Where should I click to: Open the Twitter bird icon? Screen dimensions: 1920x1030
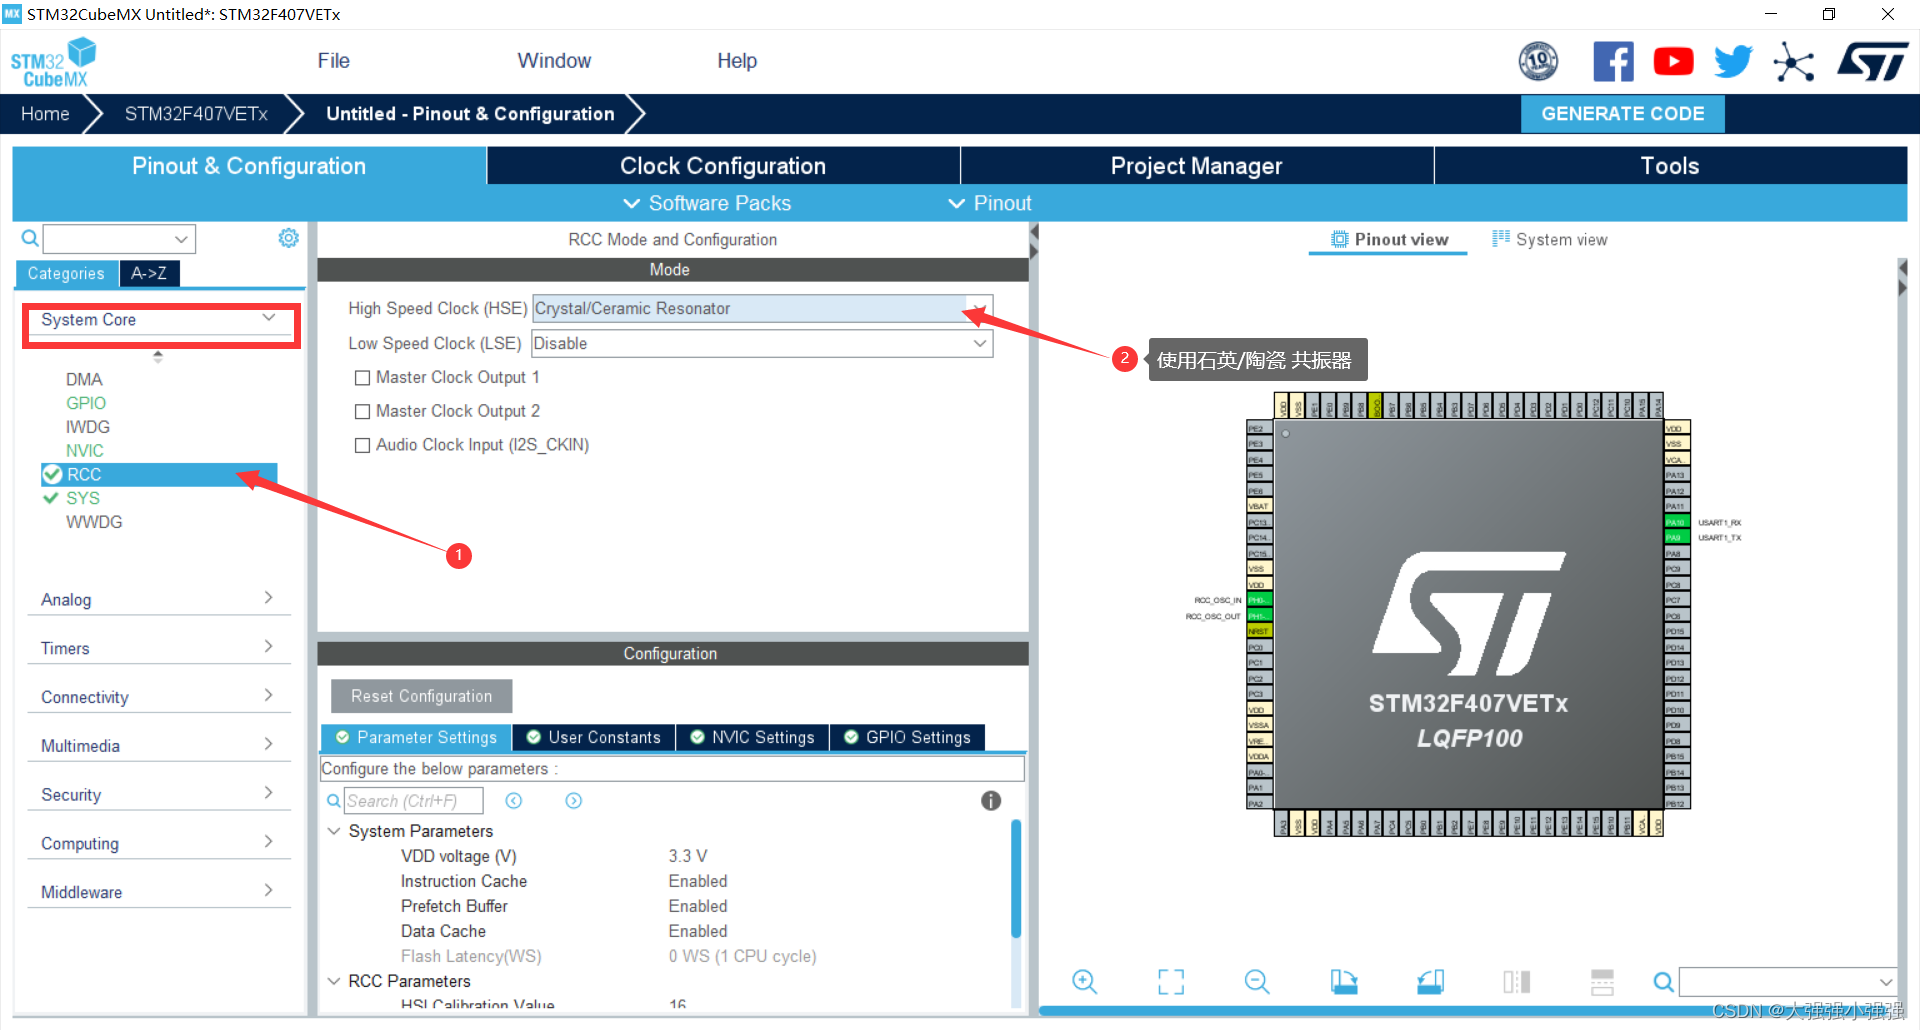click(1733, 62)
